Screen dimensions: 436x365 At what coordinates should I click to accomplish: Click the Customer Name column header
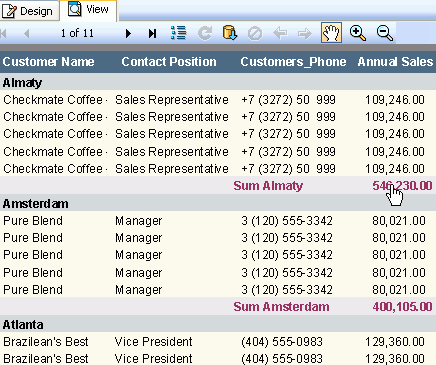[x=49, y=62]
